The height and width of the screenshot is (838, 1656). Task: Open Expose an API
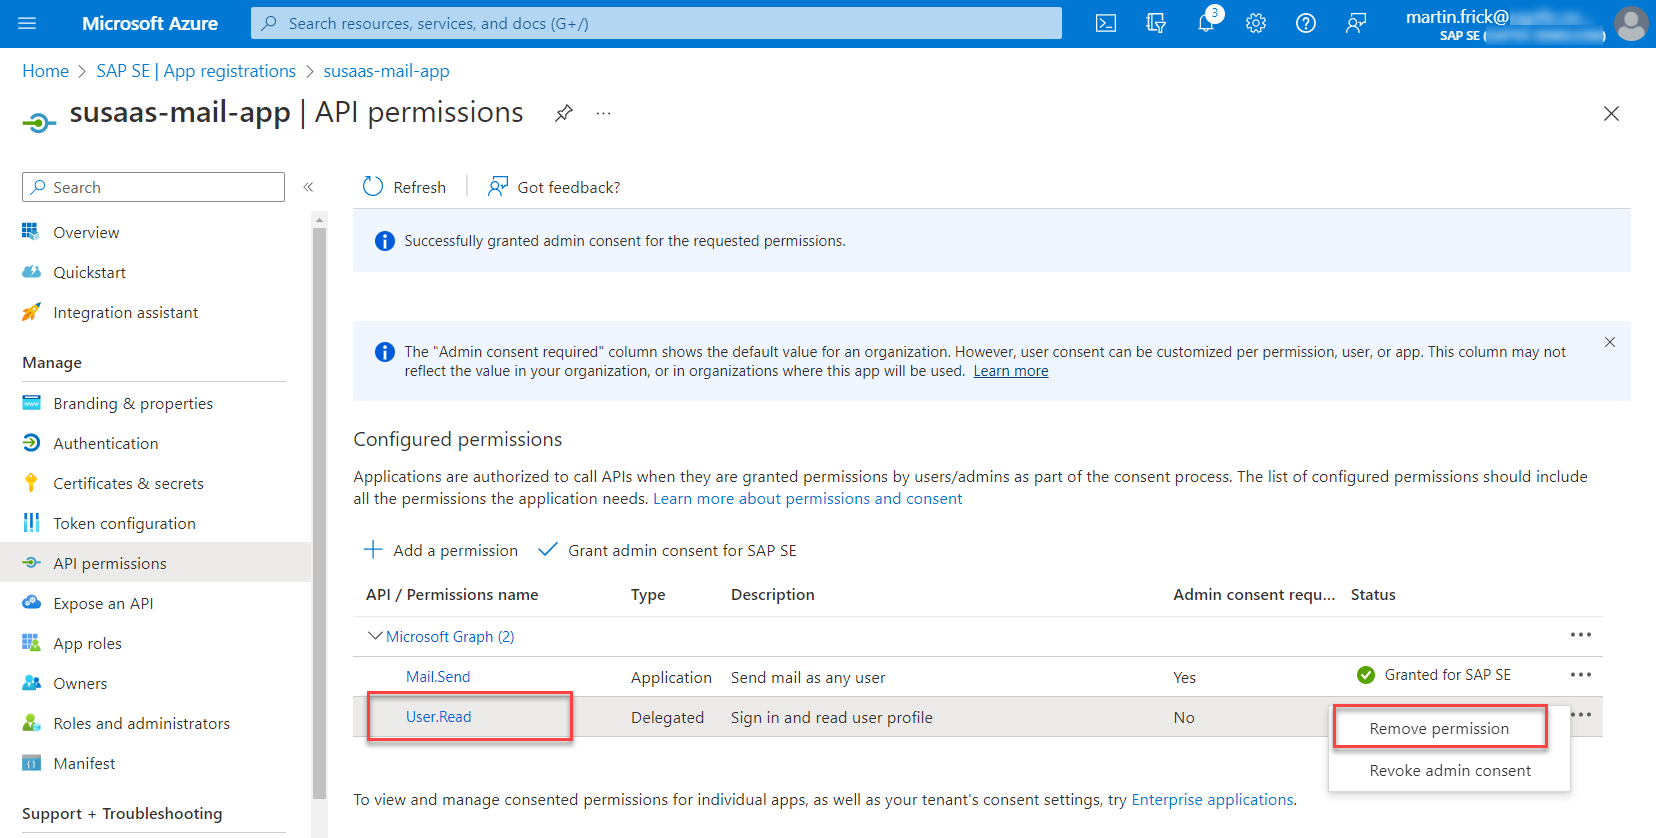pyautogui.click(x=103, y=603)
